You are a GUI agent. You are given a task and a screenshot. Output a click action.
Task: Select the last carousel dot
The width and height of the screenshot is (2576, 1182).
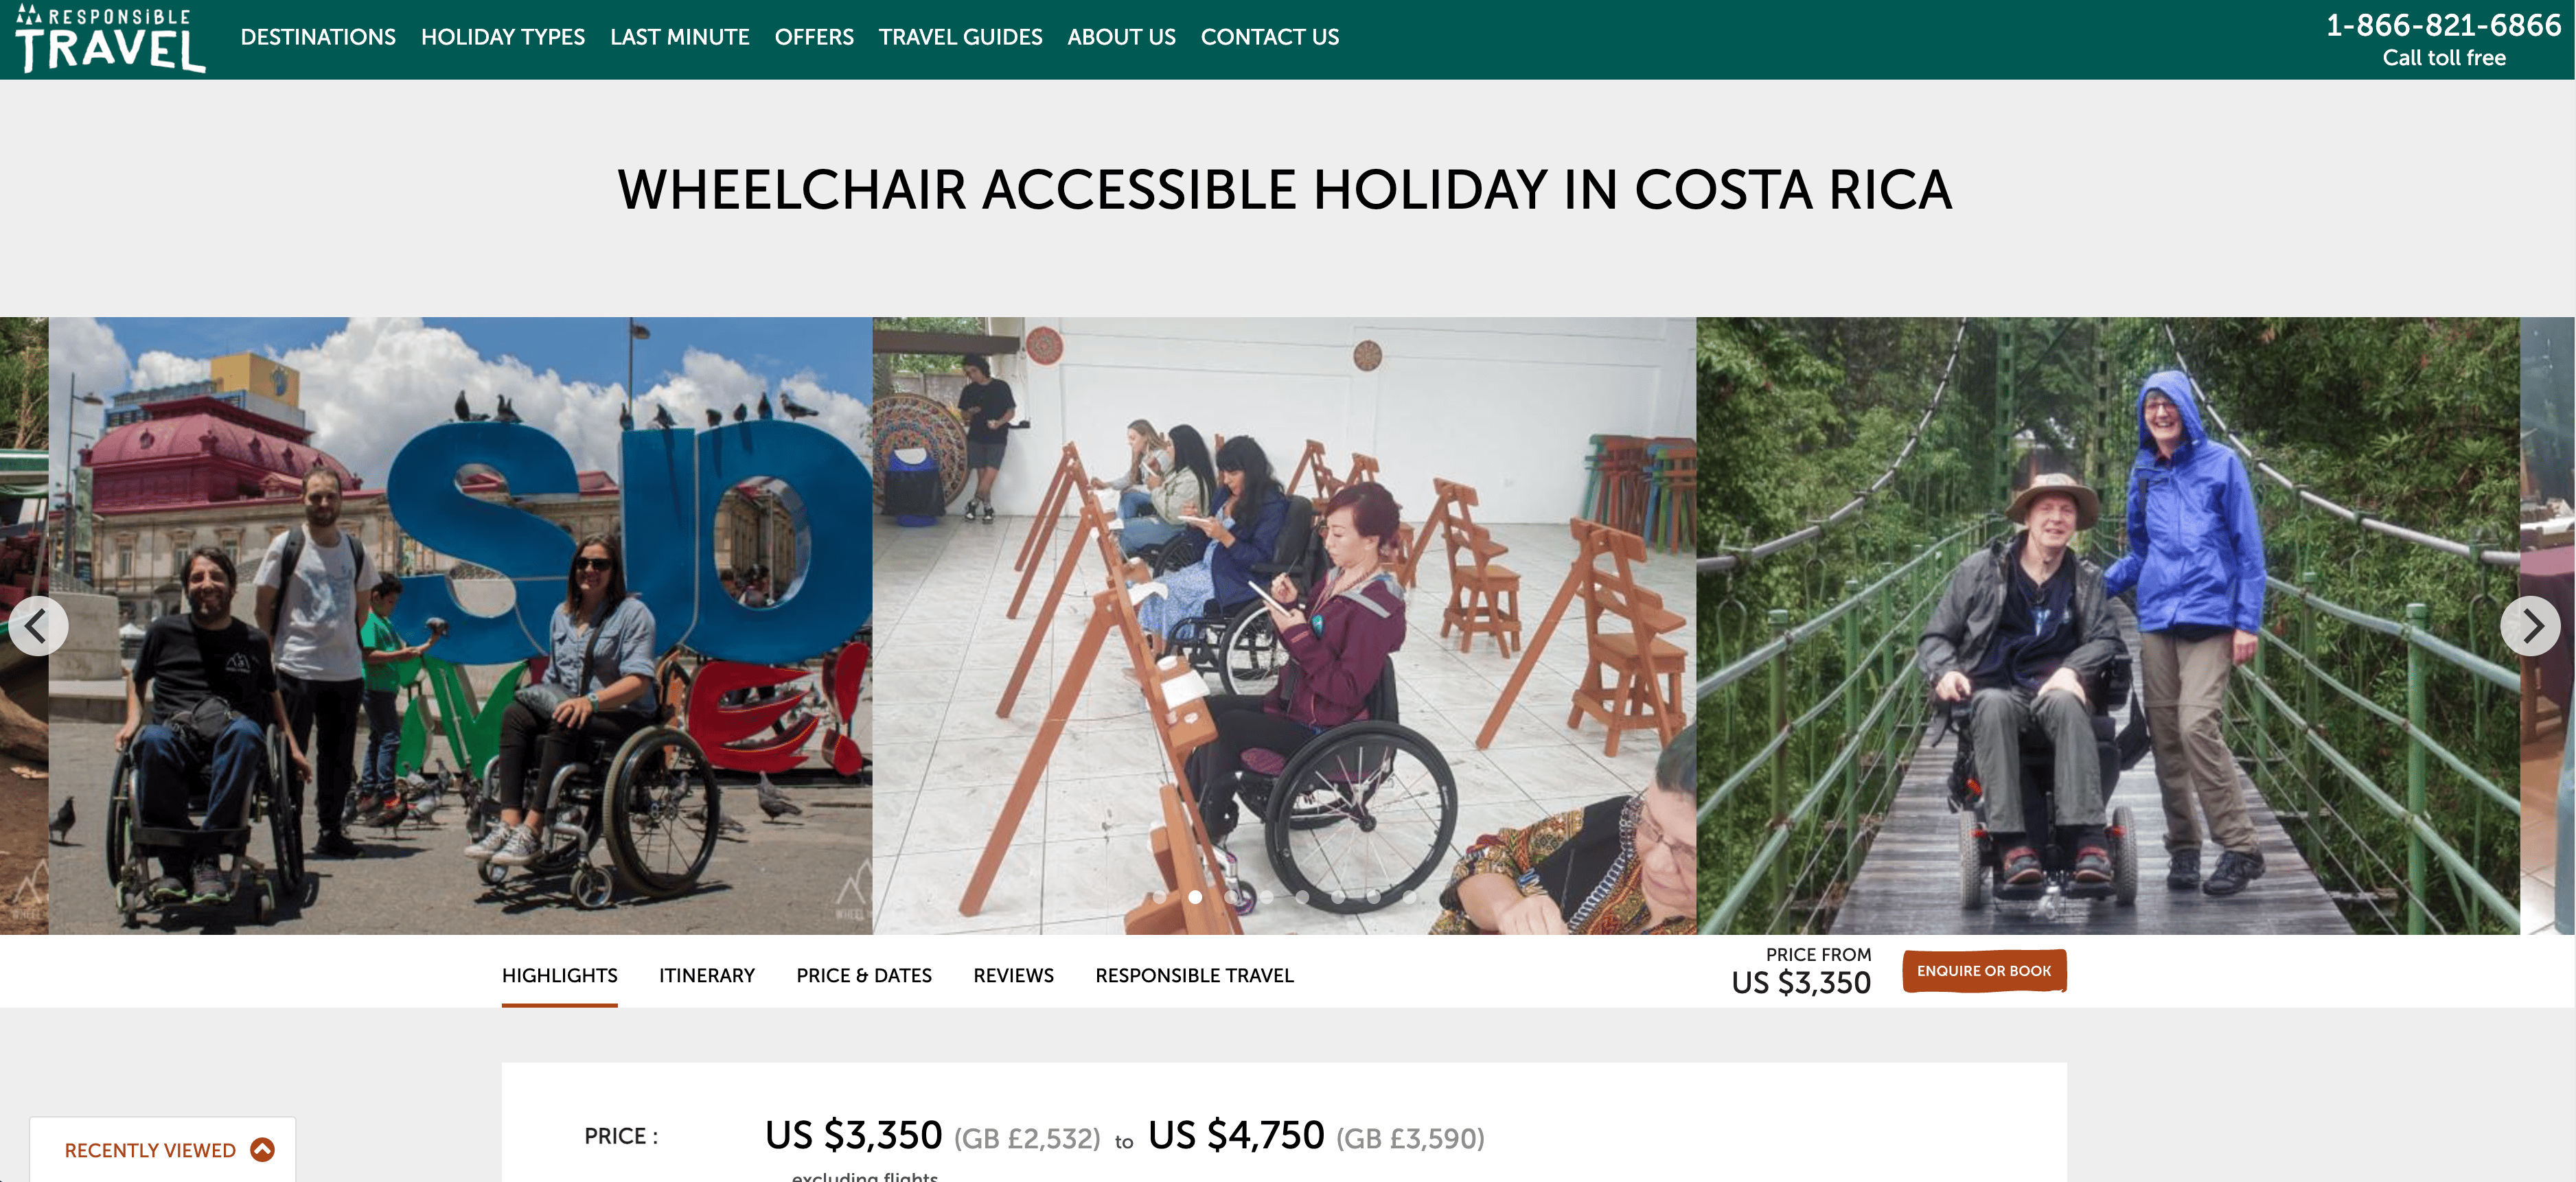(x=1409, y=897)
